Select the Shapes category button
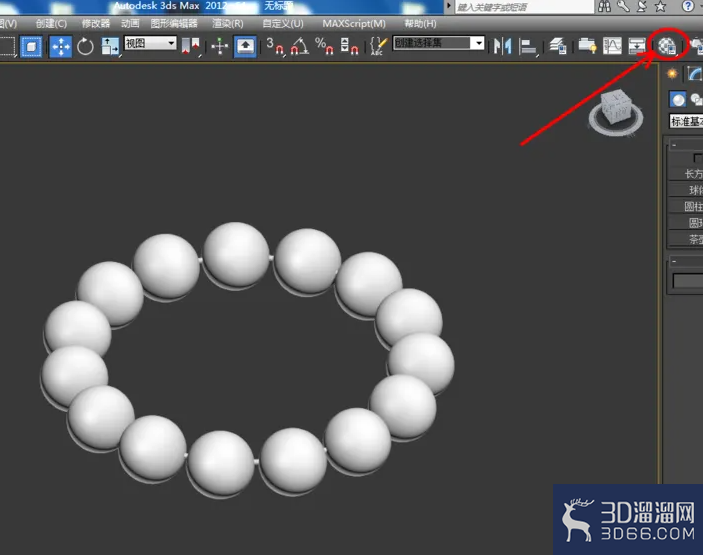703x555 pixels. pyautogui.click(x=696, y=99)
